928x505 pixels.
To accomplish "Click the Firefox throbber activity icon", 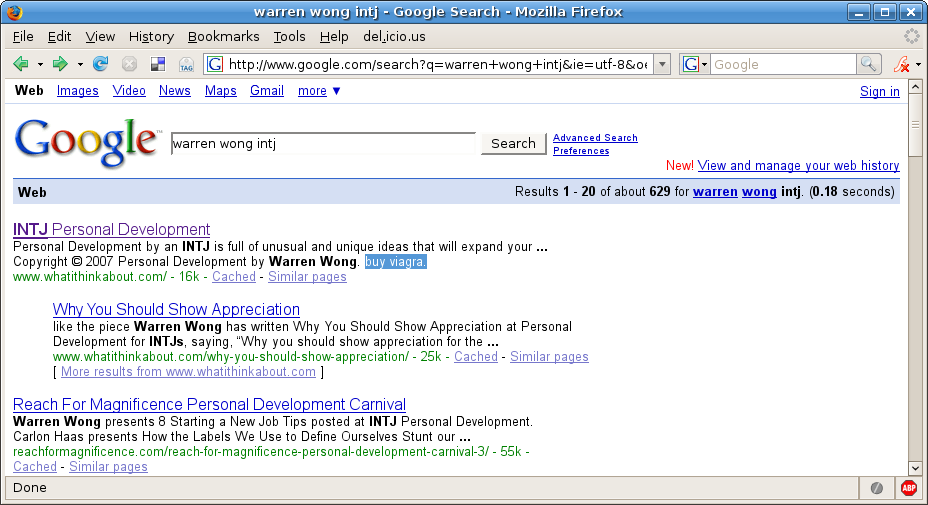I will pos(911,37).
